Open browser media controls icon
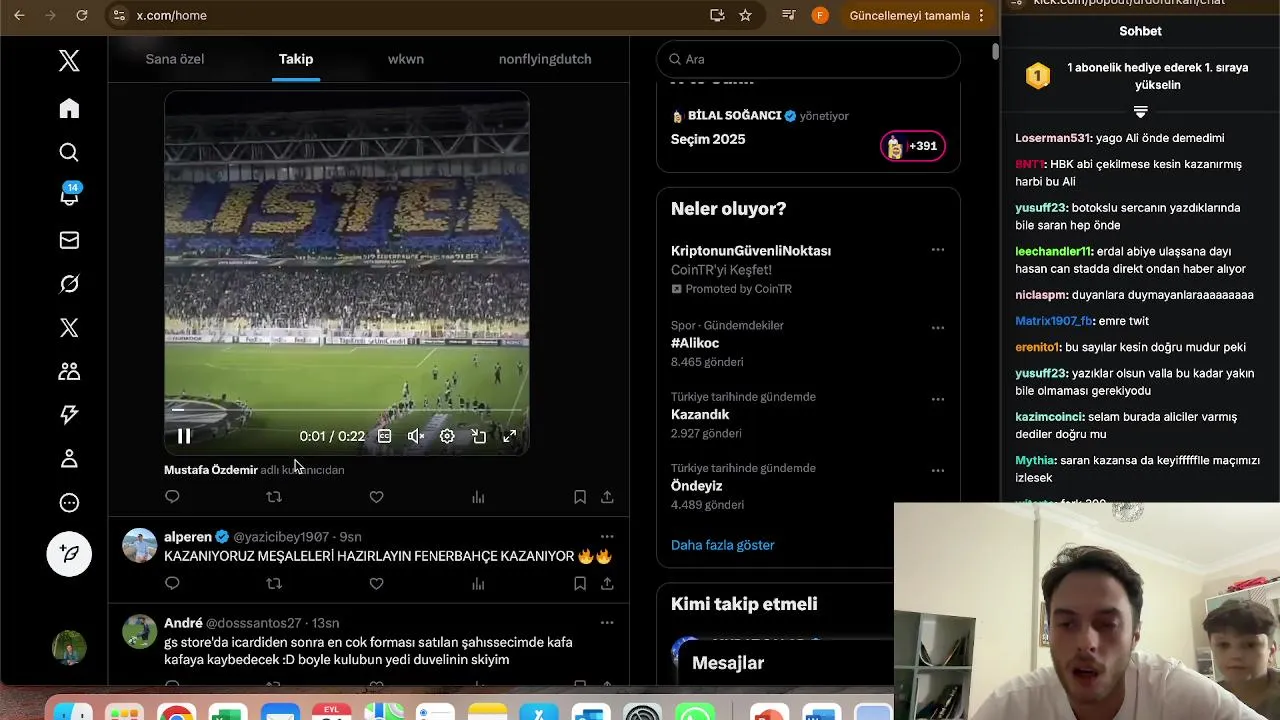 coord(789,15)
